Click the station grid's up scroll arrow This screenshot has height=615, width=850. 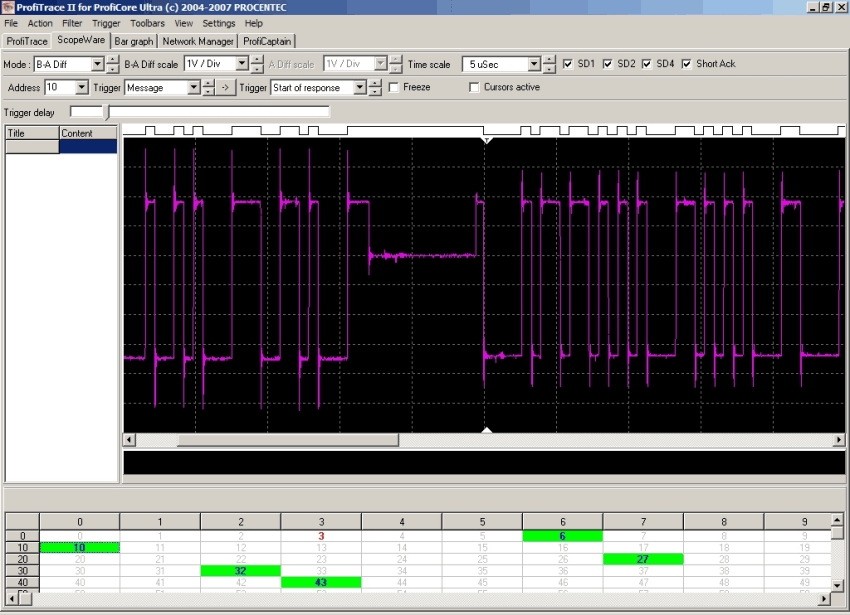pyautogui.click(x=837, y=521)
